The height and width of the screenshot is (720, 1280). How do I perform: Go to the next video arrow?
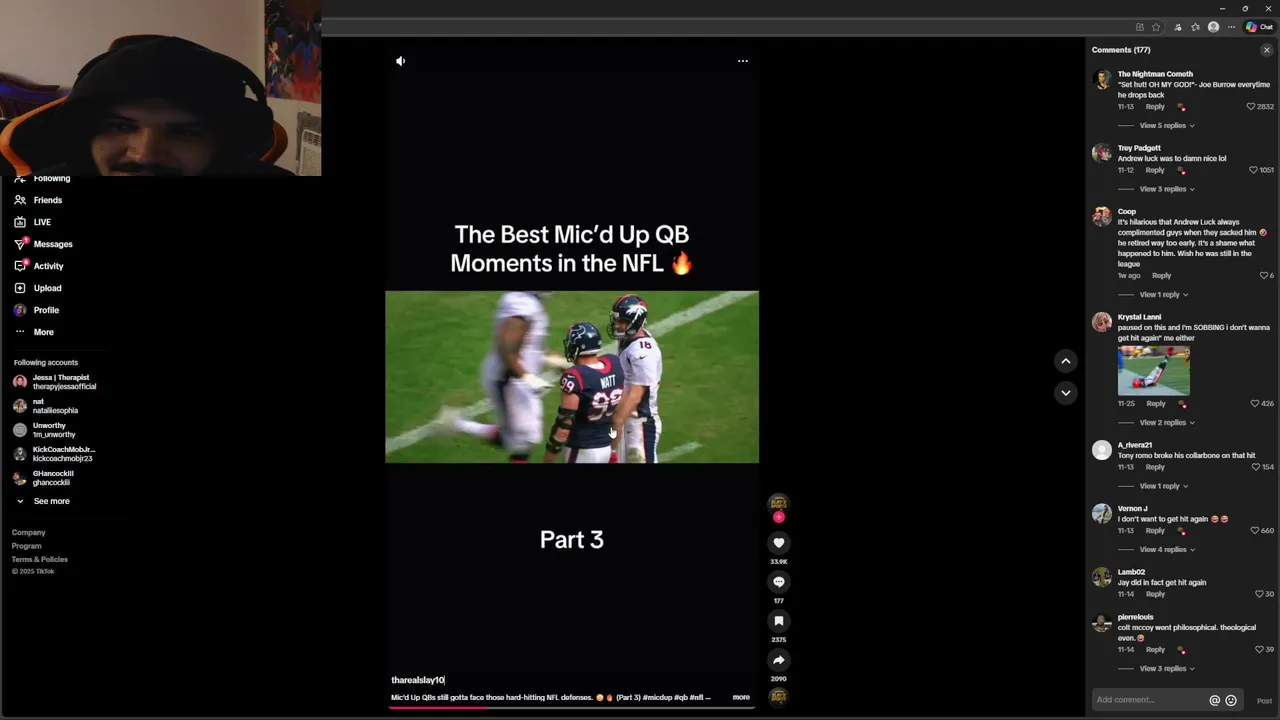(x=1065, y=393)
